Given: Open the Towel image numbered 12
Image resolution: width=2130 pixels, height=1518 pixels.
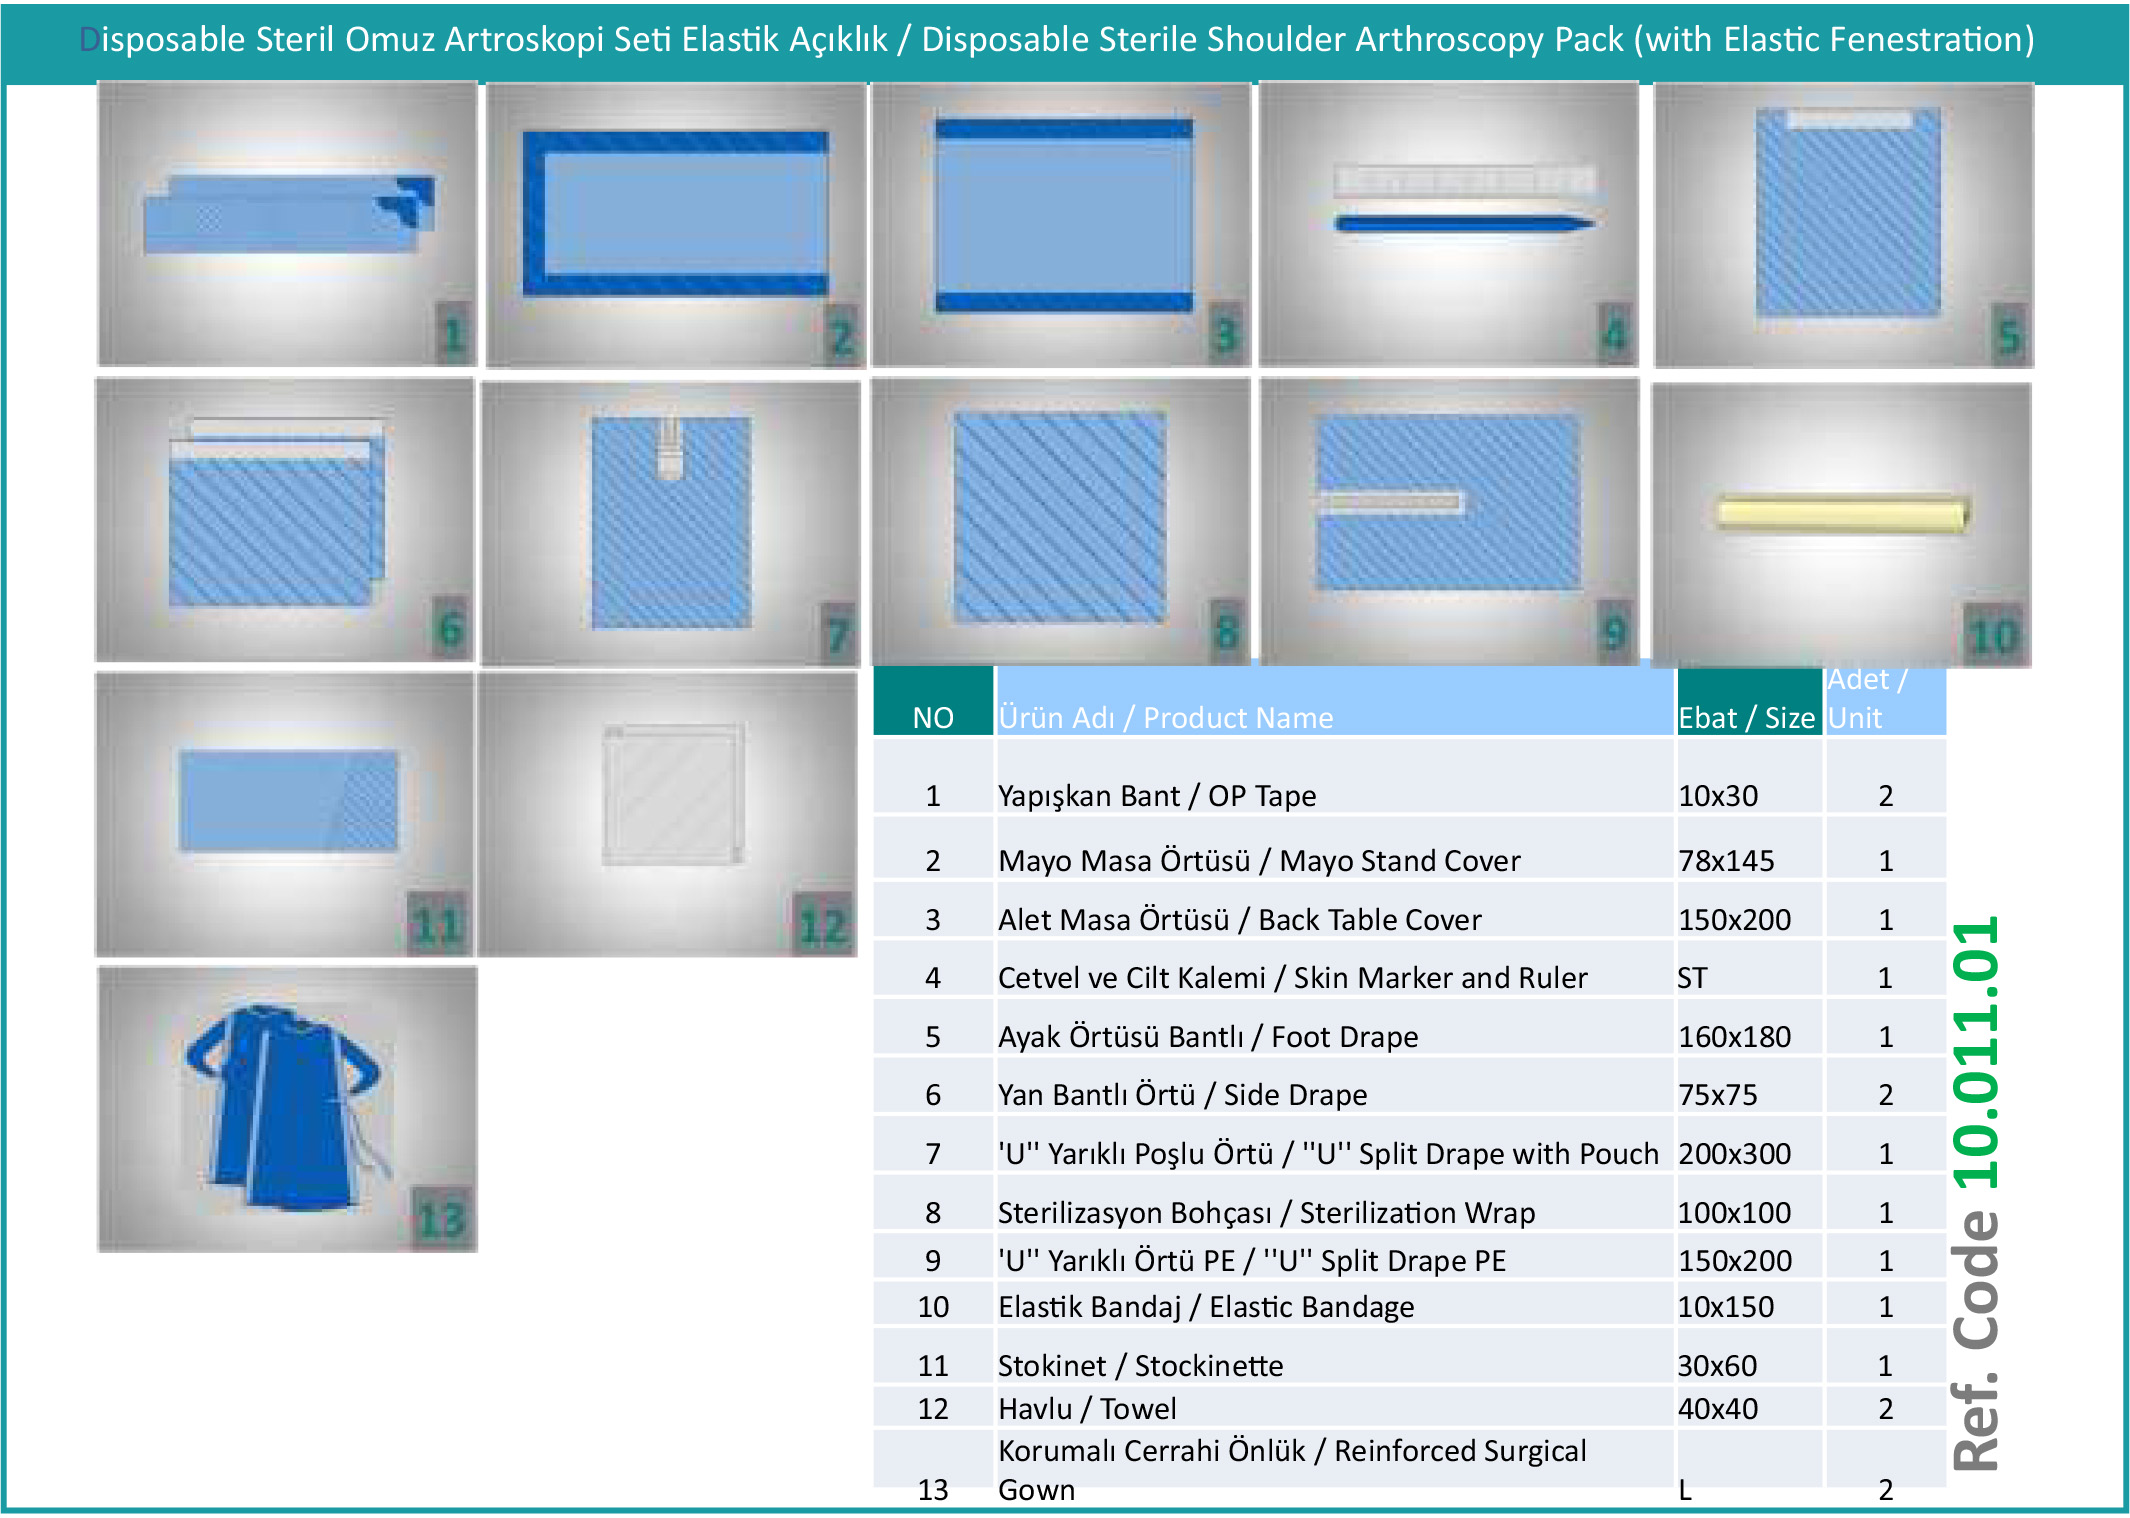Looking at the screenshot, I should coord(668,814).
